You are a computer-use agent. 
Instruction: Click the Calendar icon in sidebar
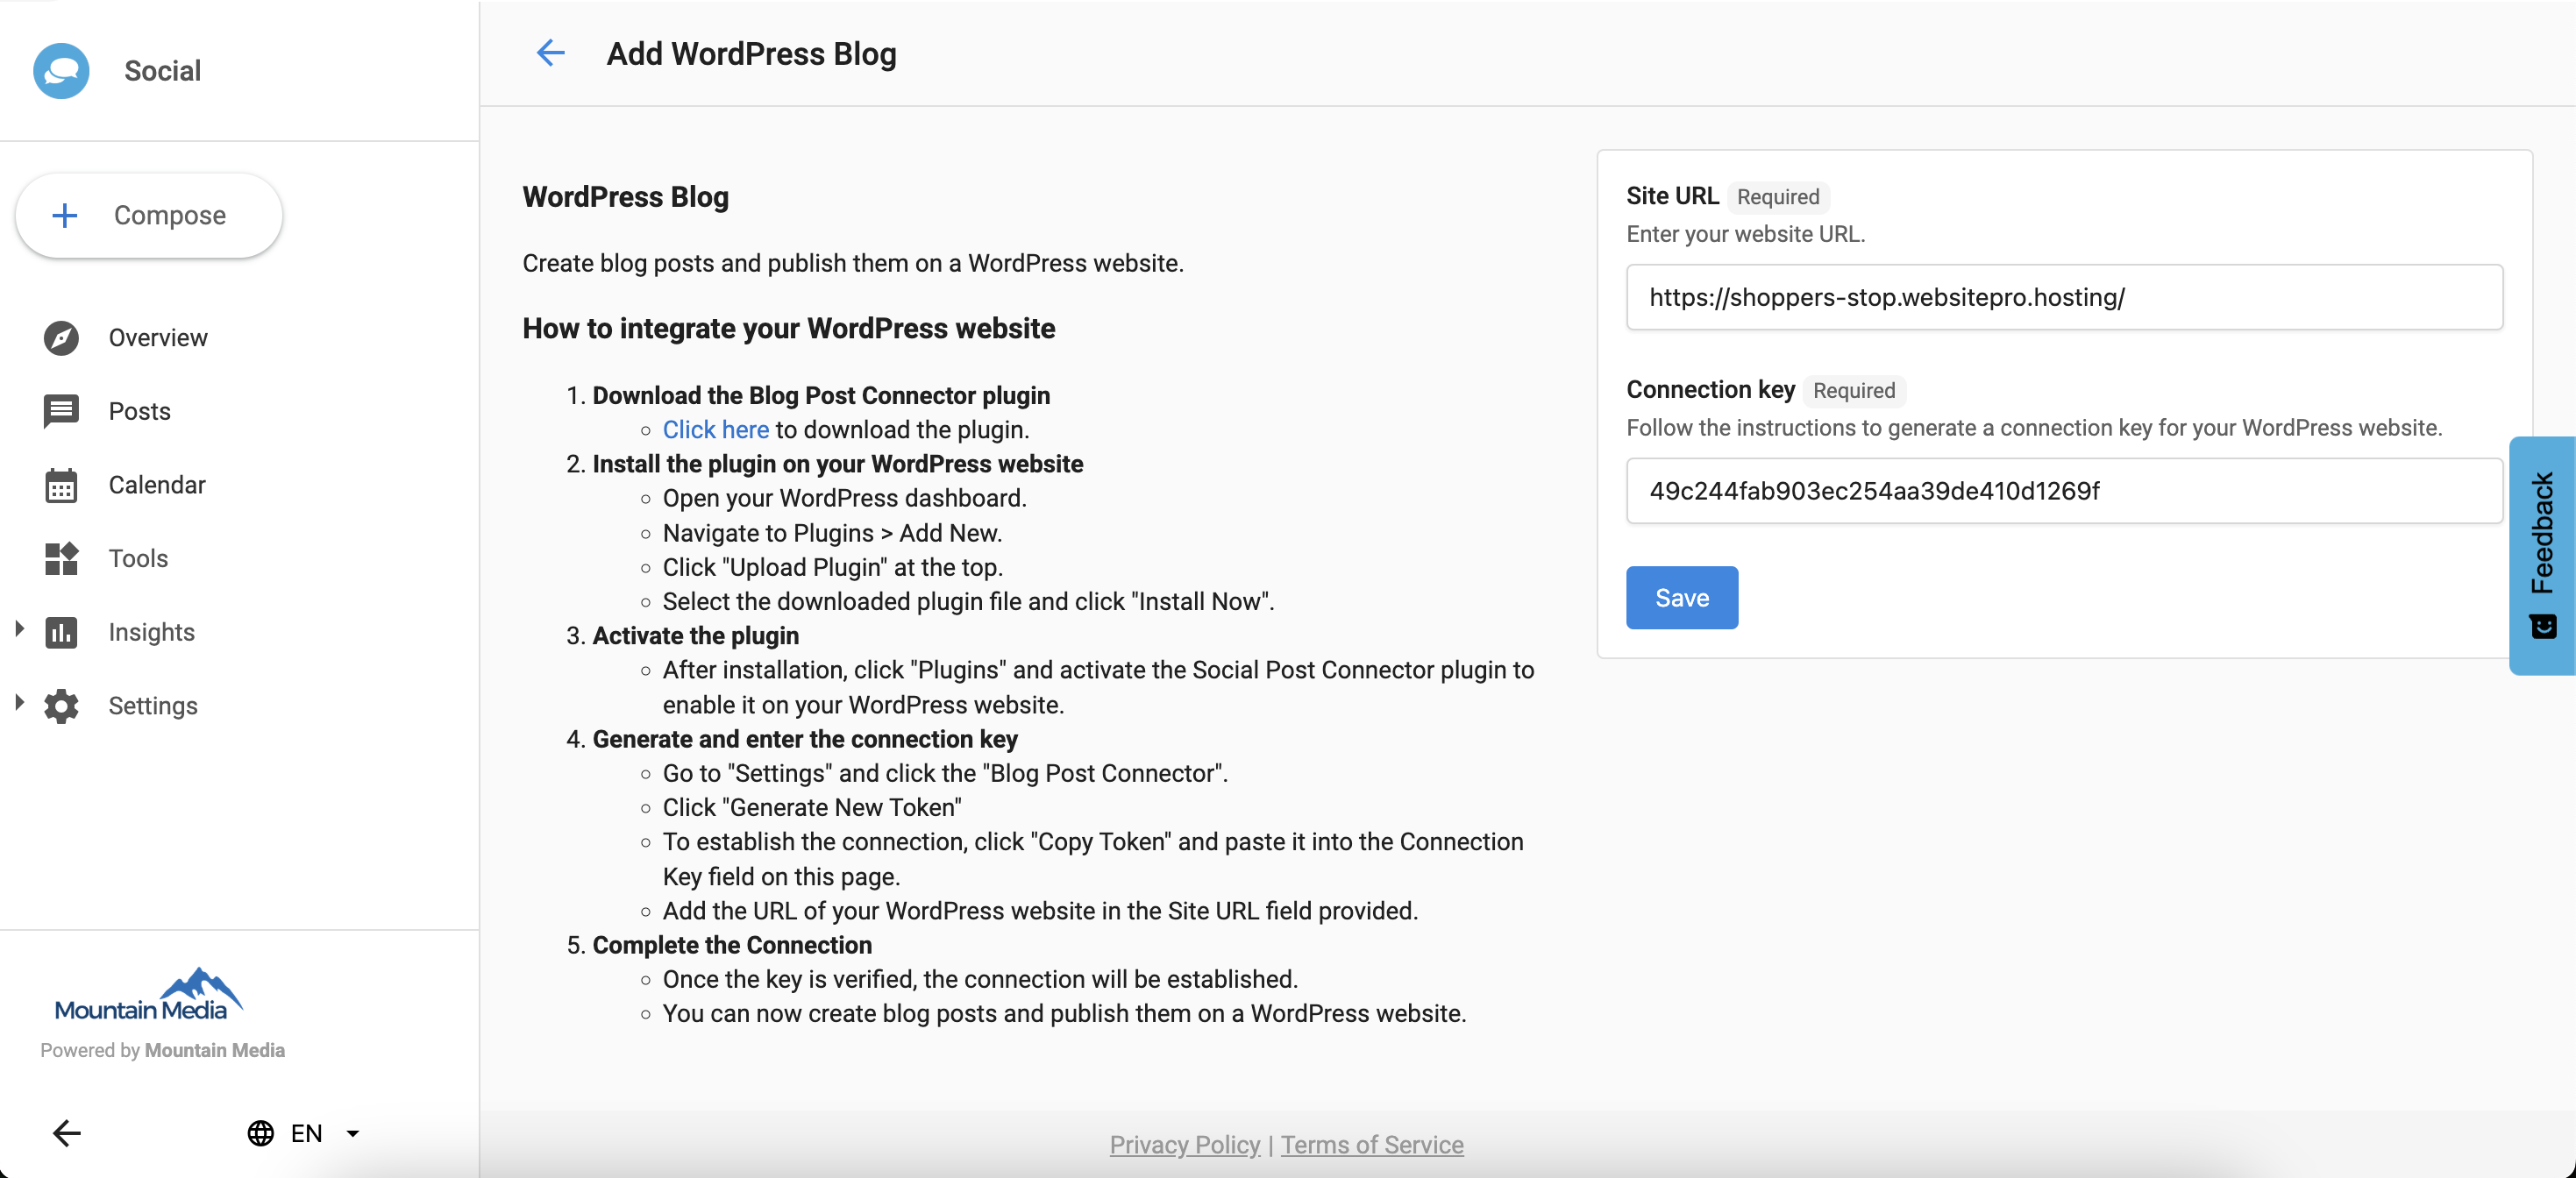pos(61,485)
